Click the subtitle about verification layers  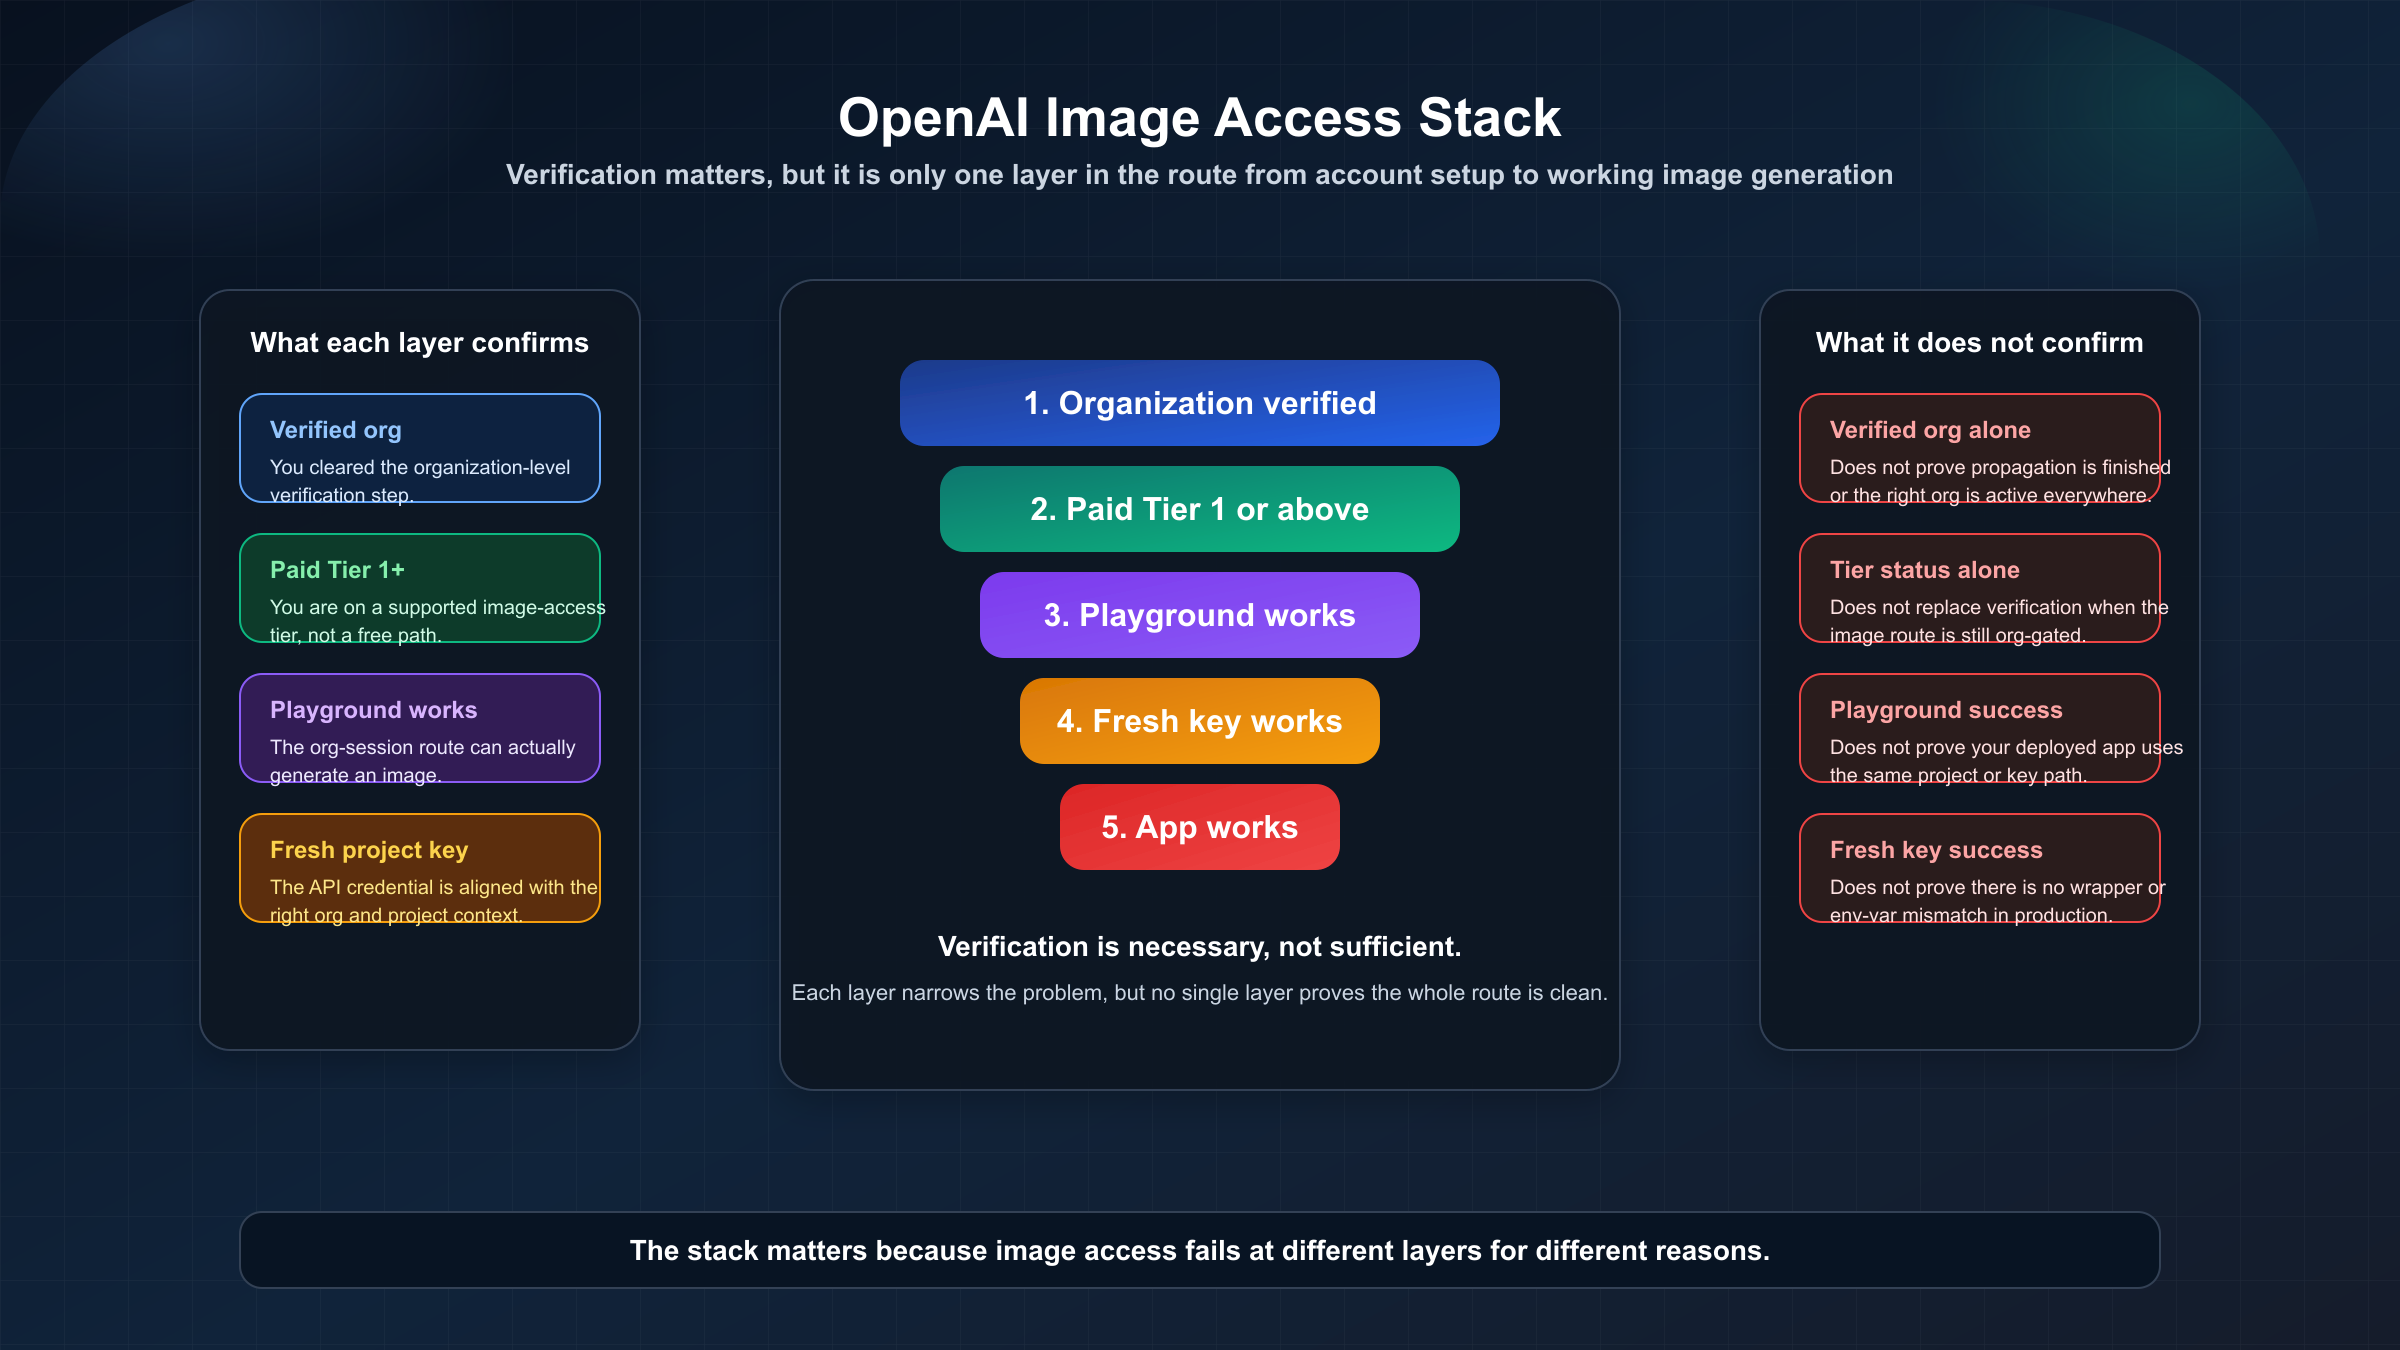pos(1199,174)
